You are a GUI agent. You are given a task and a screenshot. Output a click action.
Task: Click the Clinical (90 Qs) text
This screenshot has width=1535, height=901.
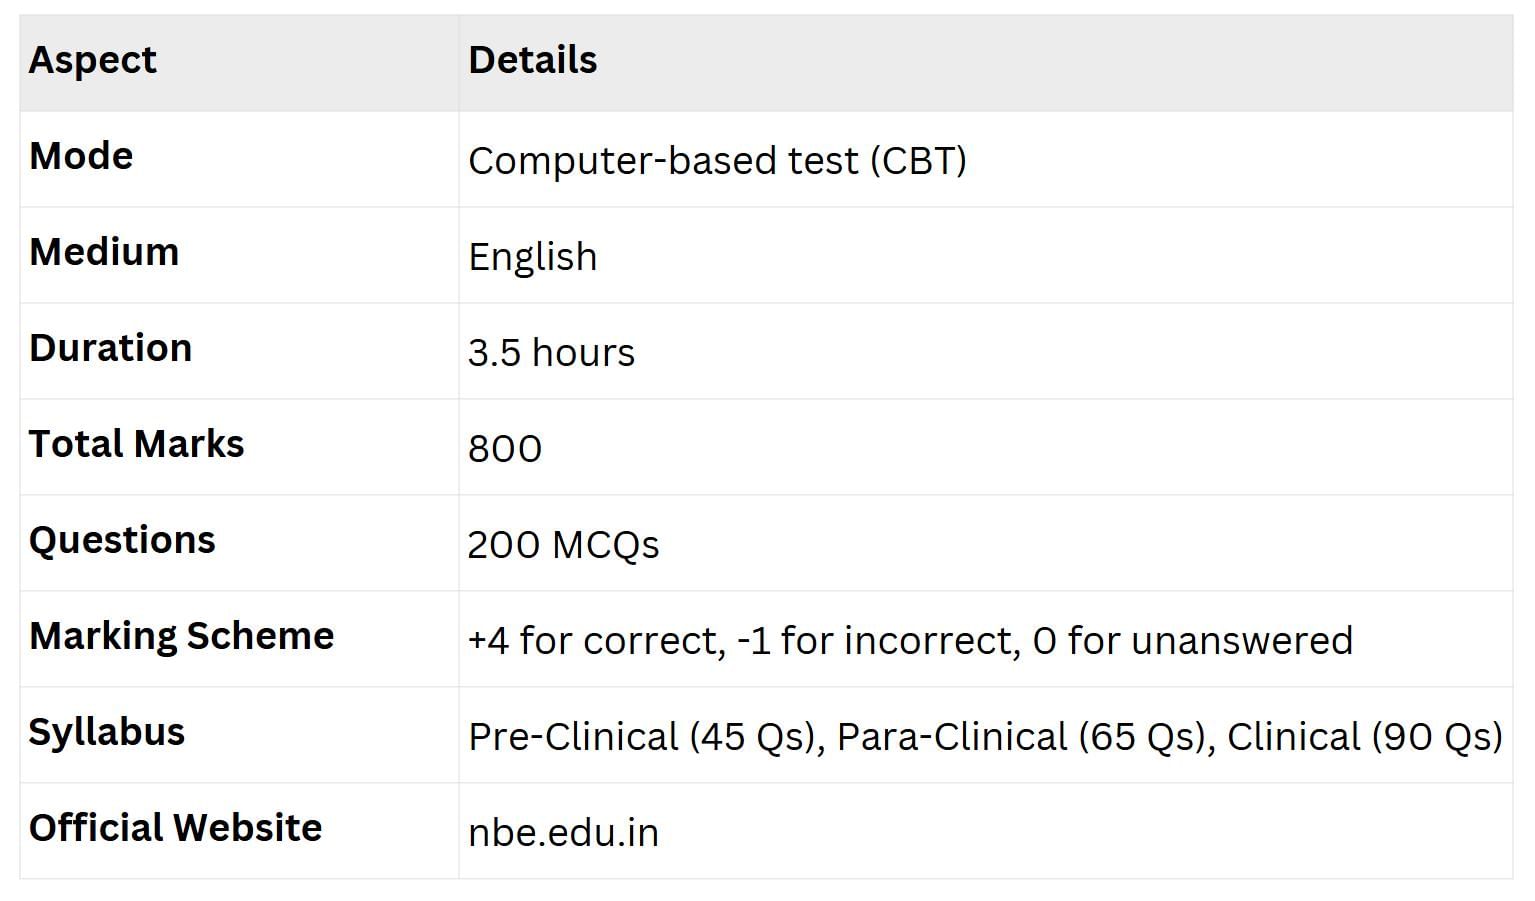tap(1364, 737)
